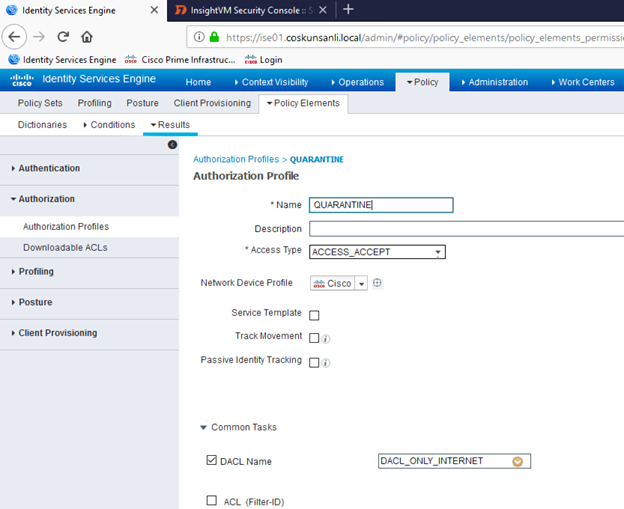This screenshot has height=509, width=624.
Task: Open Operations menu
Action: coord(357,82)
